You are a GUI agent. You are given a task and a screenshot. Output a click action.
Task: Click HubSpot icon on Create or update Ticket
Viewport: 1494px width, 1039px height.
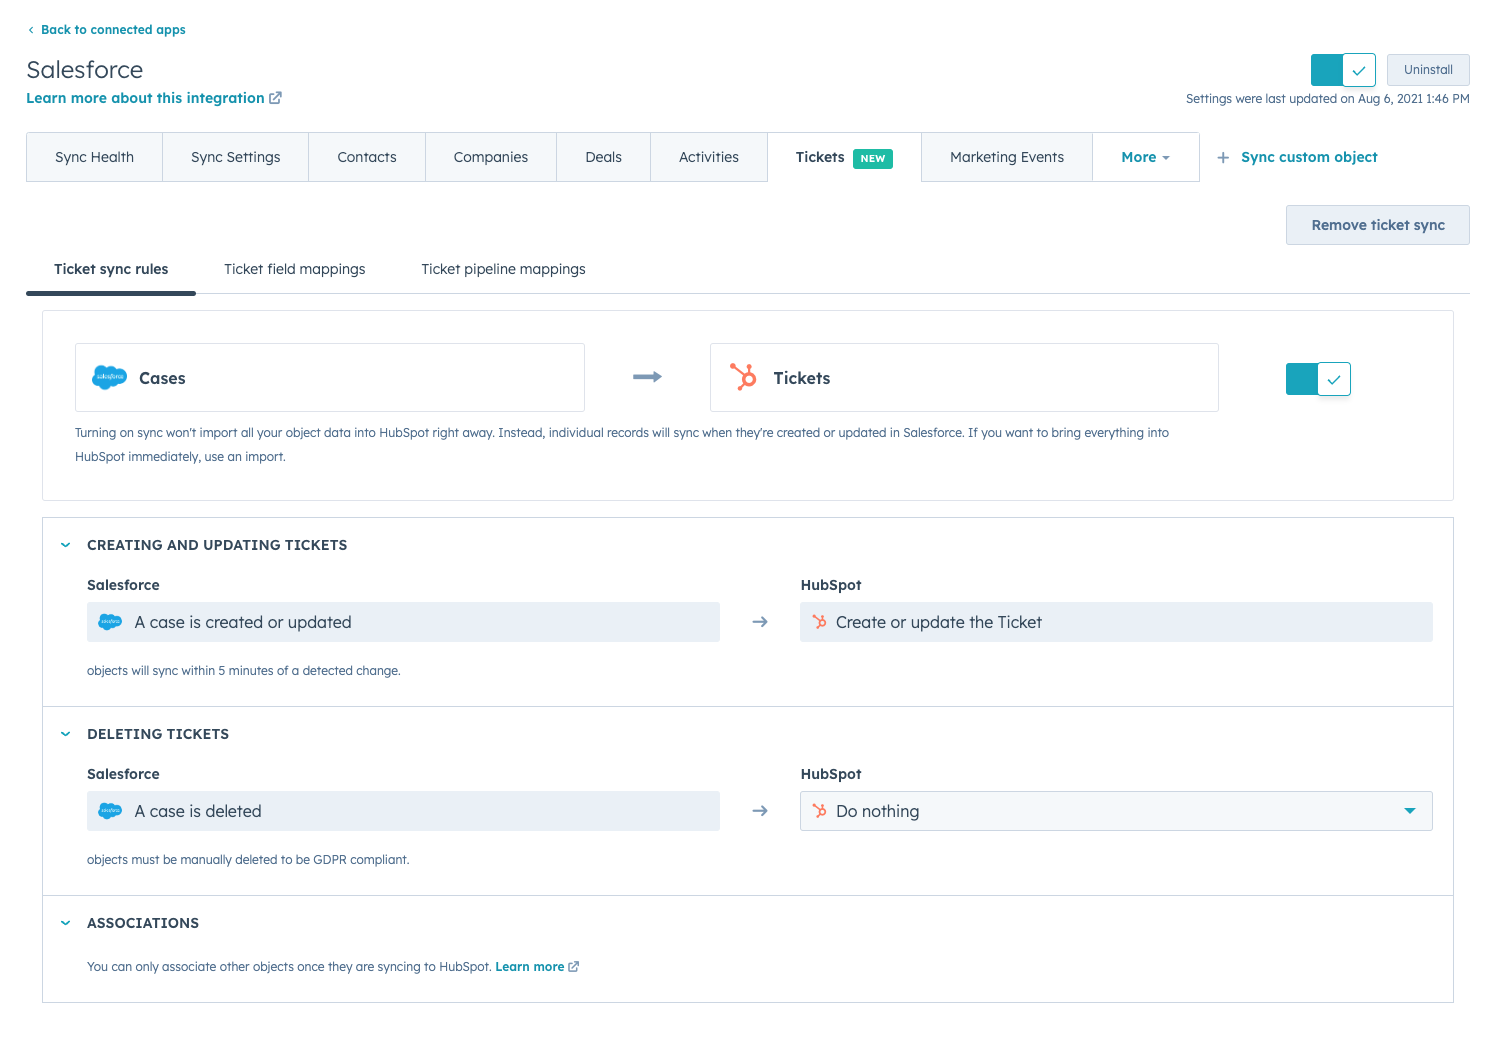[819, 622]
